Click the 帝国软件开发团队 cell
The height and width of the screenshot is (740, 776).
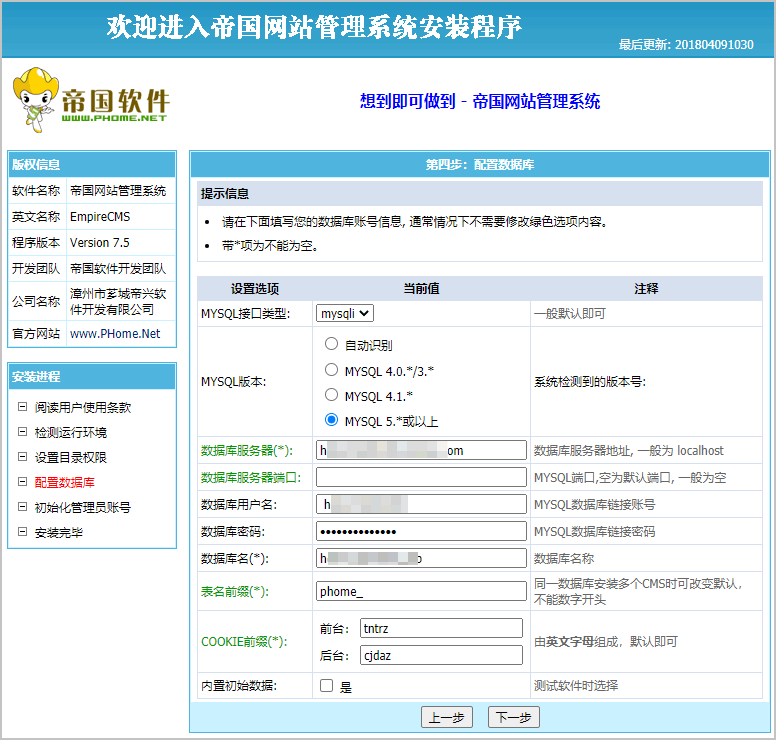pos(121,269)
